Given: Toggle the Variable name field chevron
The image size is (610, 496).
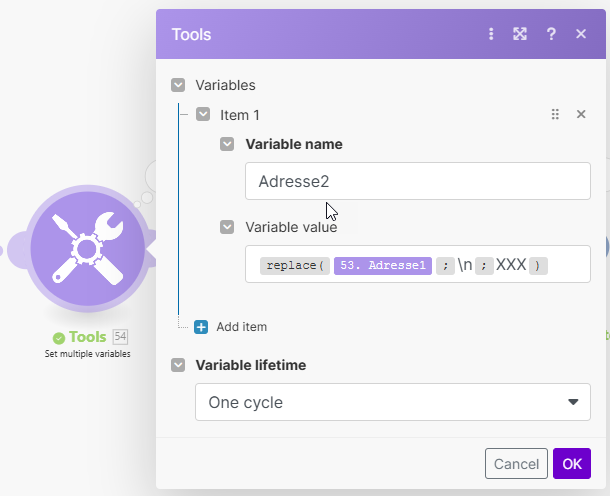Looking at the screenshot, I should click(227, 144).
